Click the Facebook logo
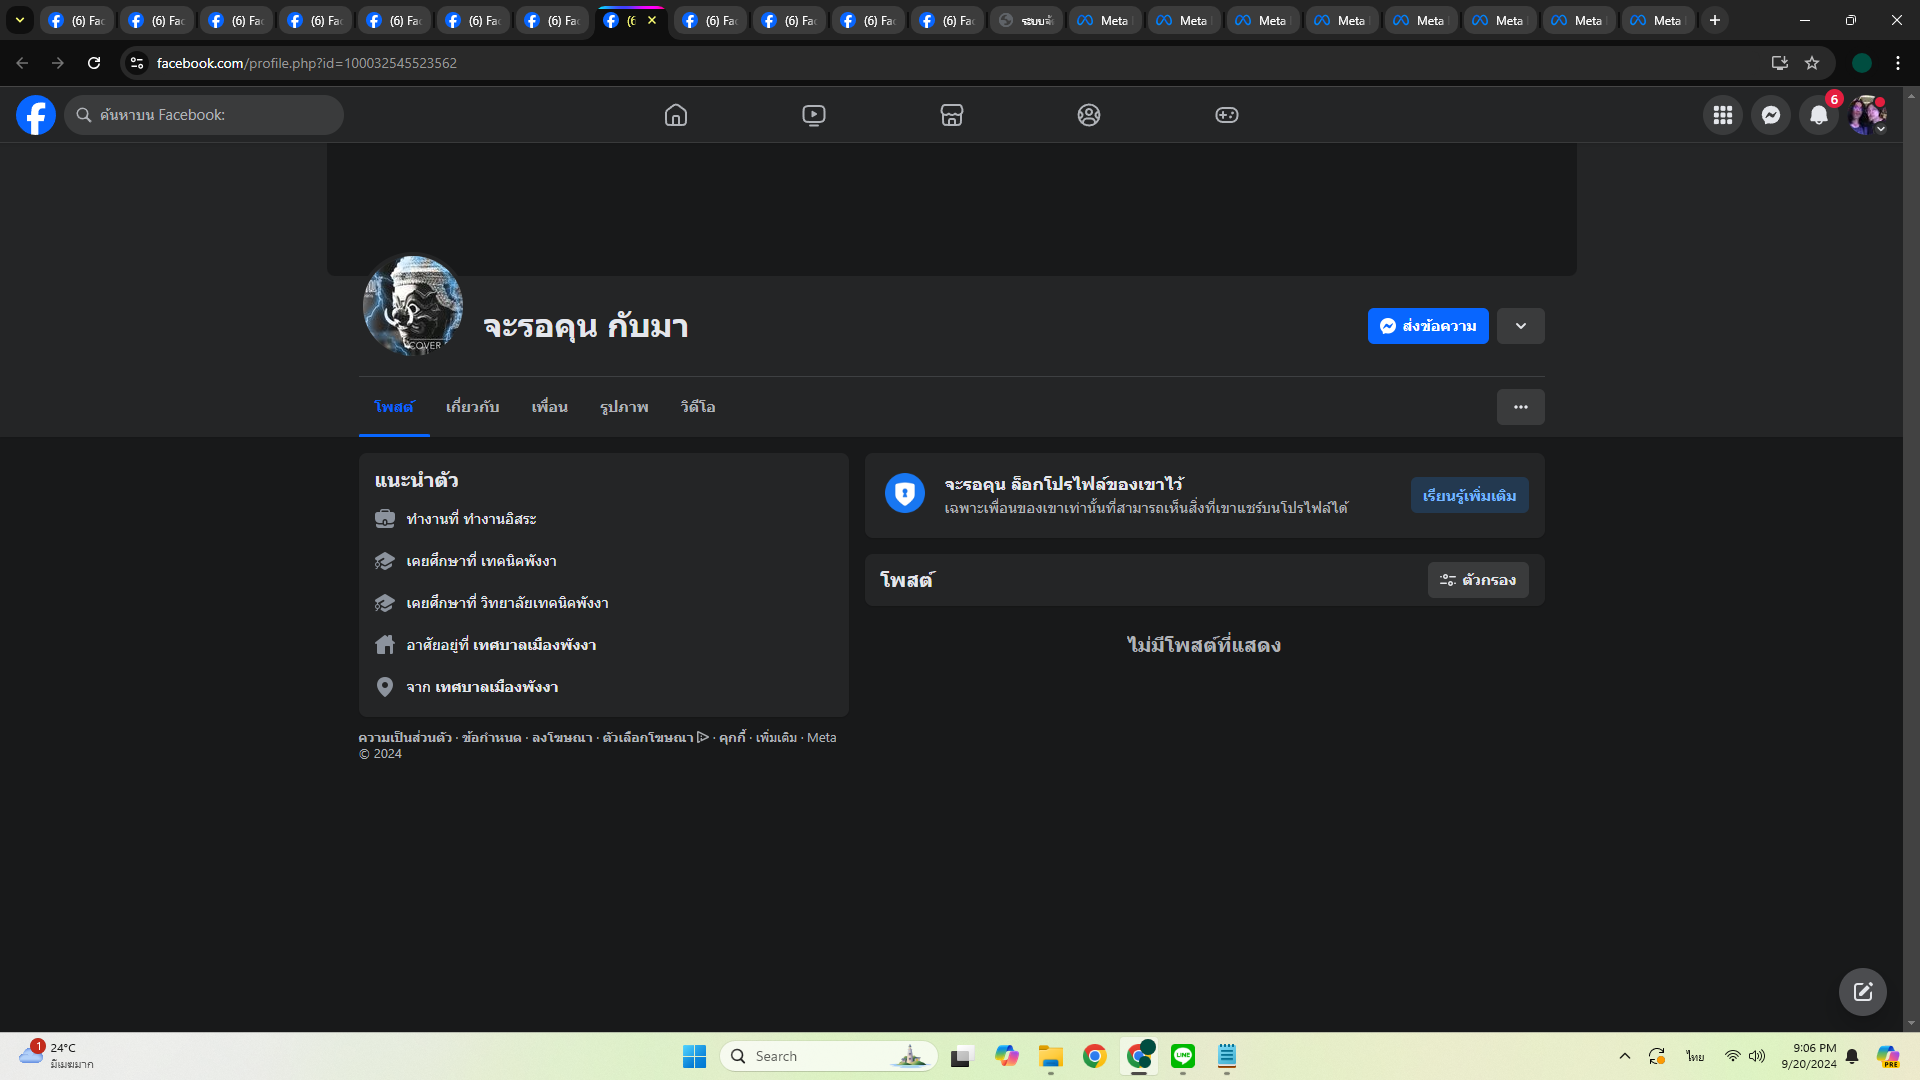The width and height of the screenshot is (1920, 1080). (x=36, y=115)
